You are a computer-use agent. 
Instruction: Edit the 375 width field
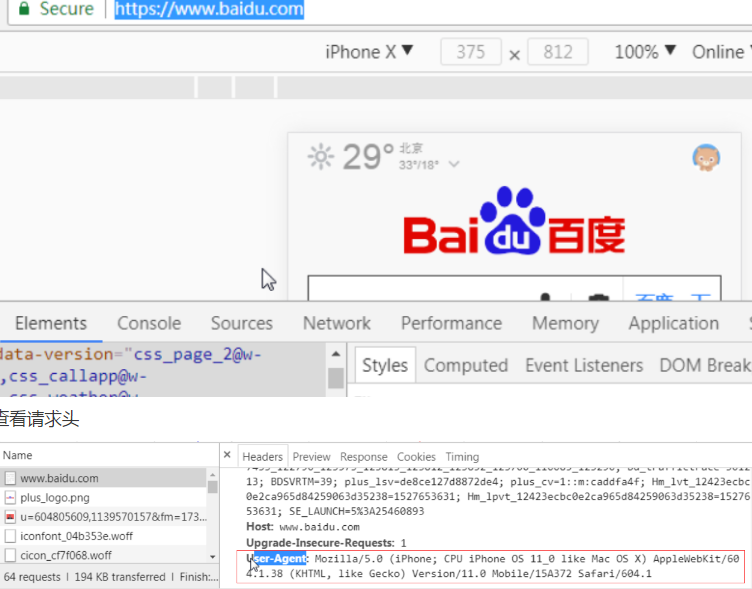click(471, 52)
